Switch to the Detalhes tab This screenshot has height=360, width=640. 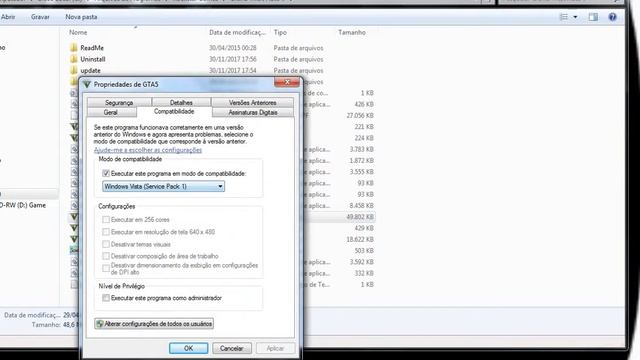tap(181, 102)
